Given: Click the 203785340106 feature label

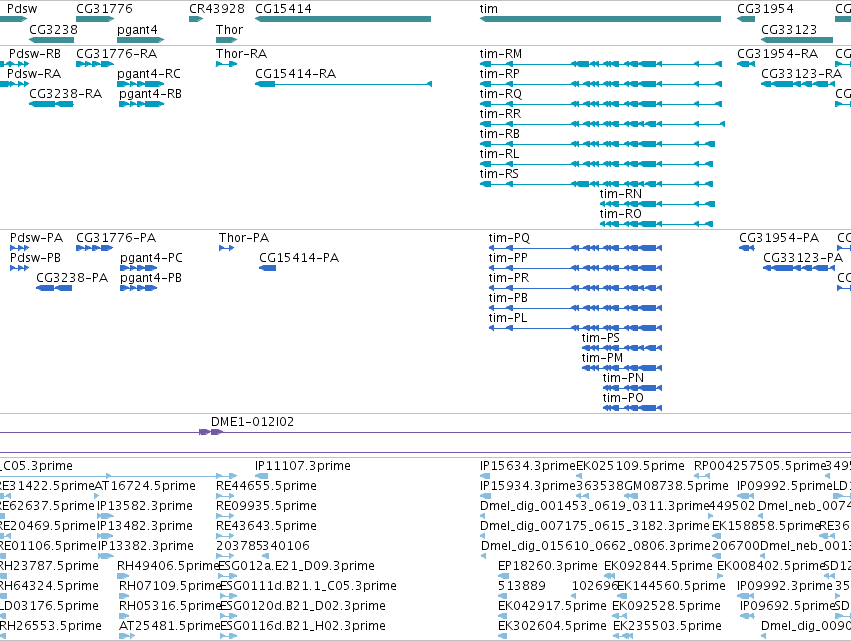Looking at the screenshot, I should (x=263, y=546).
